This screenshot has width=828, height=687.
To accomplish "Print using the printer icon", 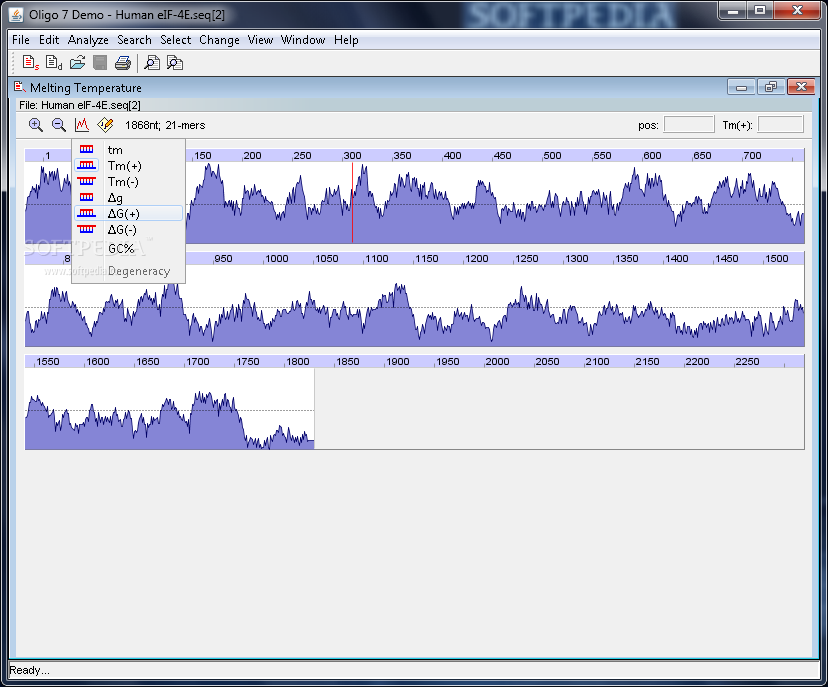I will tap(123, 63).
